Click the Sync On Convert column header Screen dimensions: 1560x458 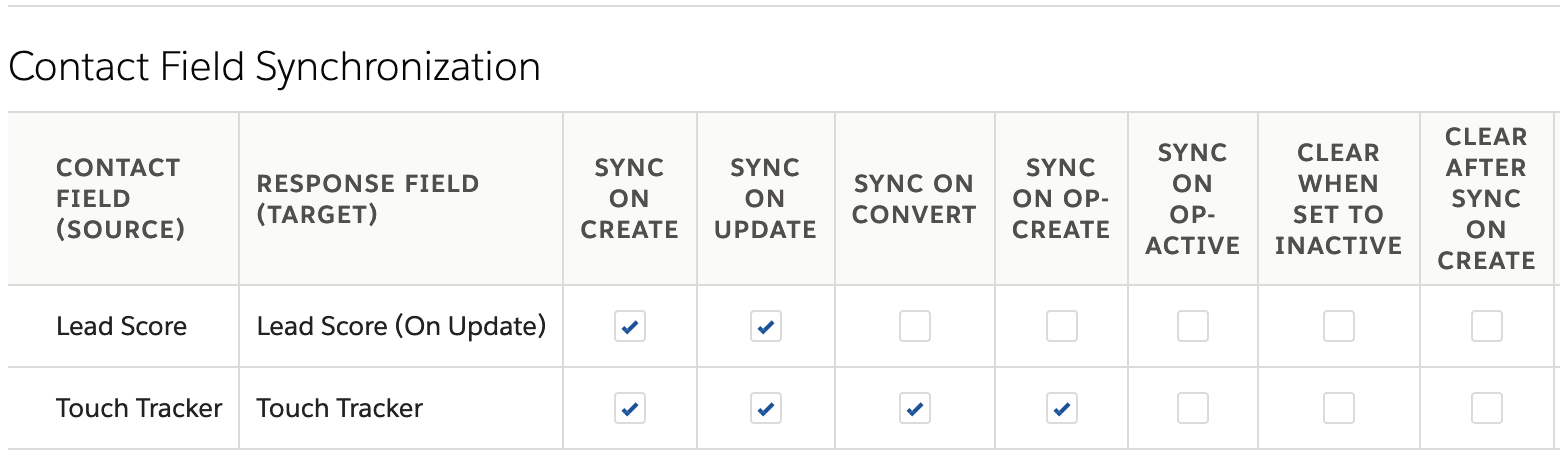pyautogui.click(x=915, y=198)
